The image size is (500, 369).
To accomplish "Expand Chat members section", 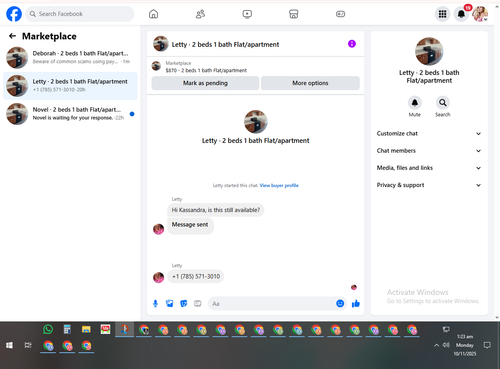I will [x=429, y=151].
